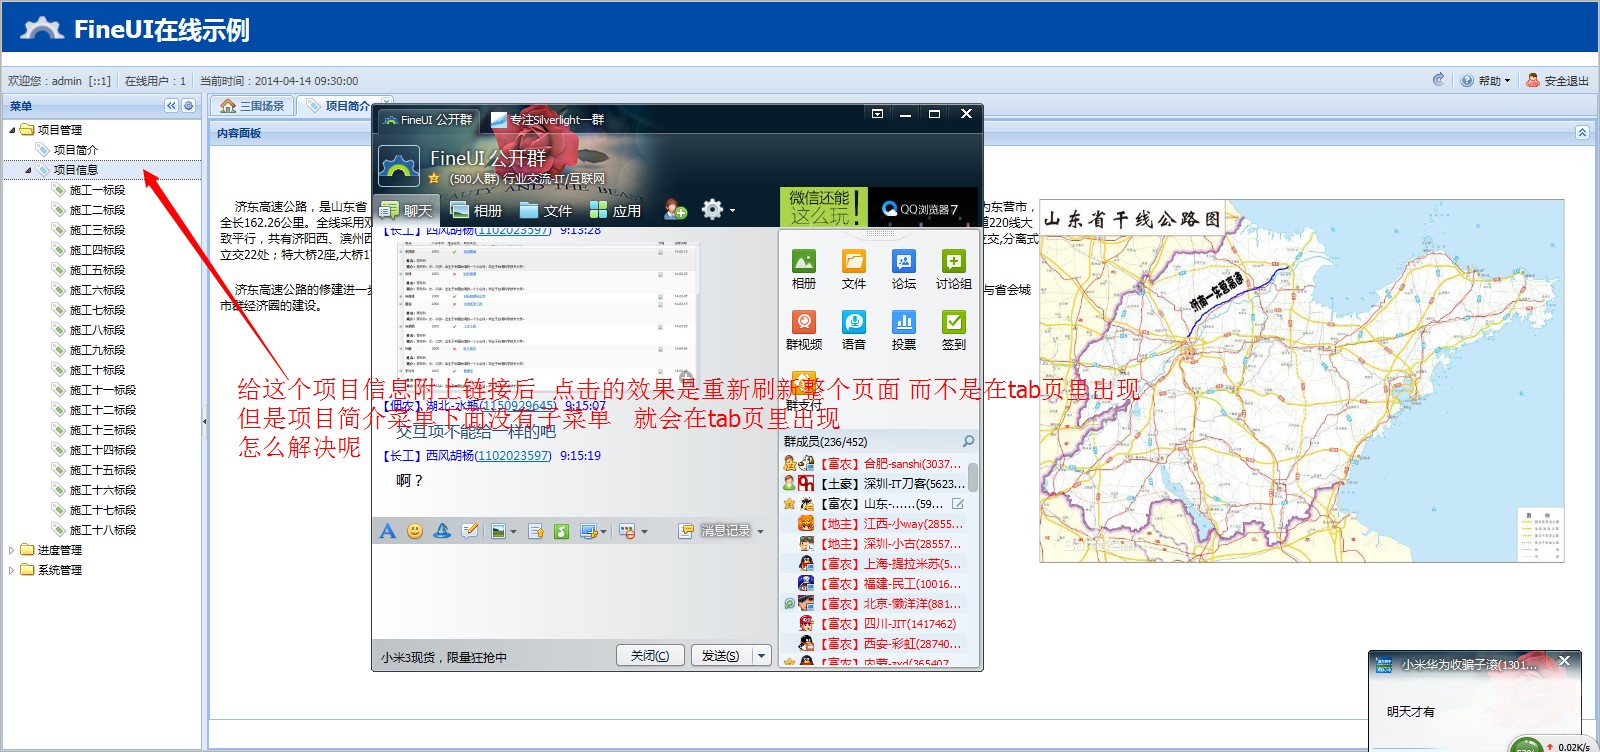Switch to FineUI 公开群 chat tab
The height and width of the screenshot is (752, 1600).
point(428,120)
